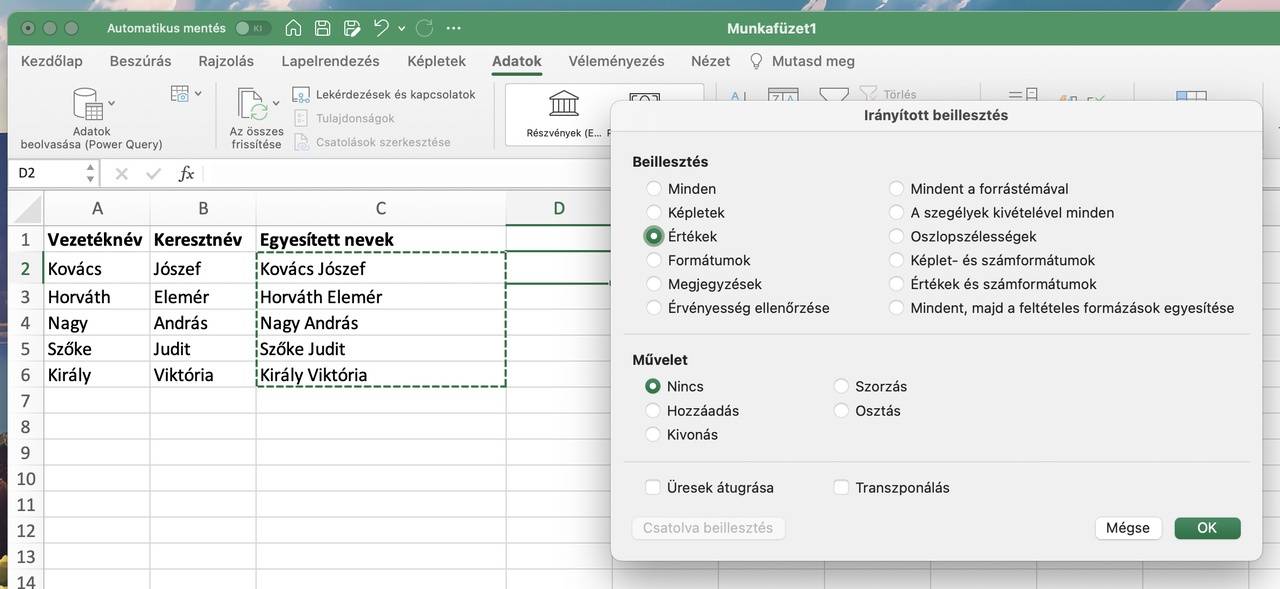Click the Name Box showing D2
Screen dimensions: 1280x589
click(47, 173)
